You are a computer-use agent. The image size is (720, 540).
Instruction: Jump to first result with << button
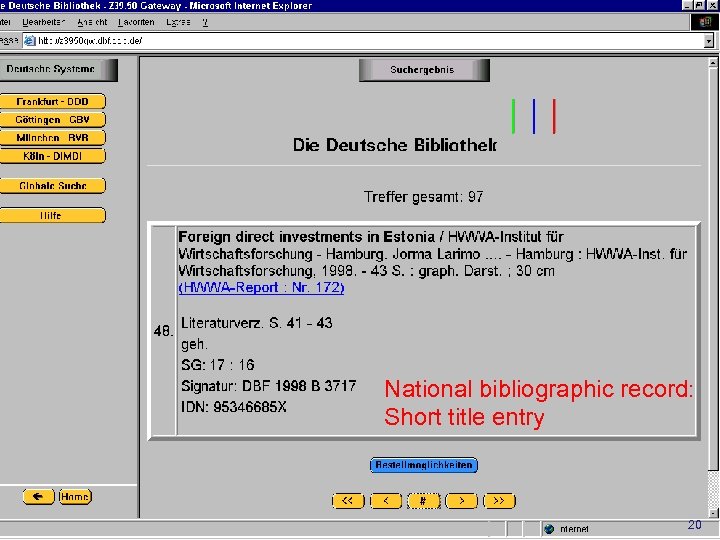[x=348, y=501]
